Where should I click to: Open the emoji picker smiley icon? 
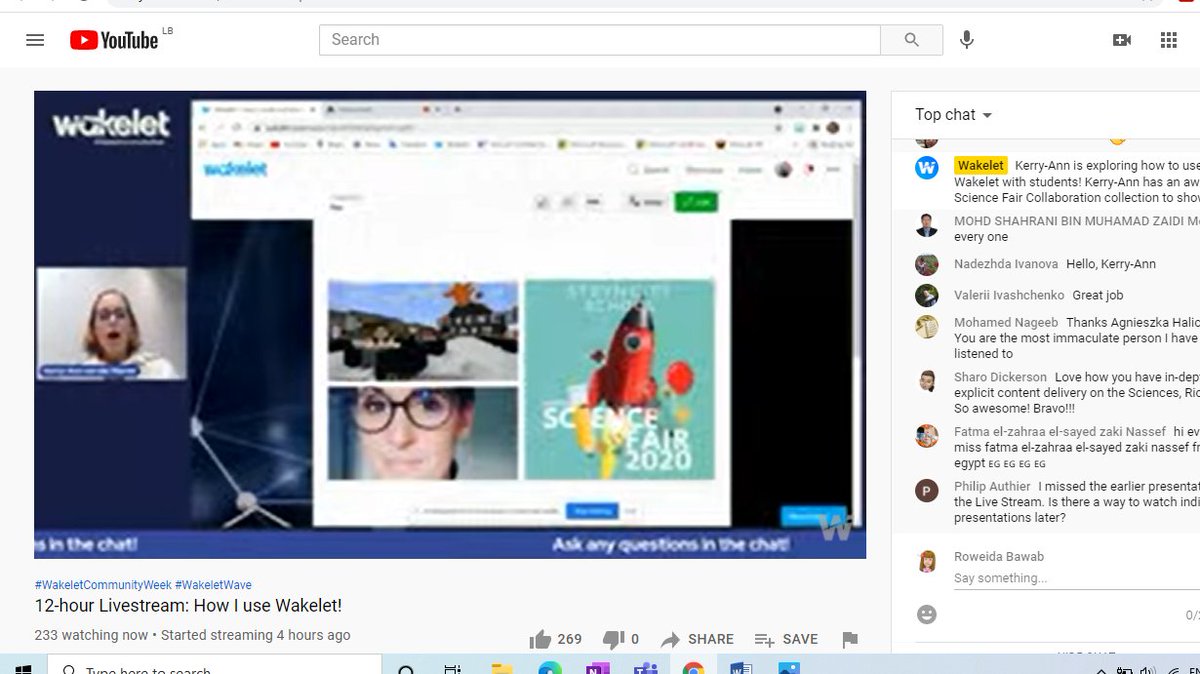[x=927, y=614]
